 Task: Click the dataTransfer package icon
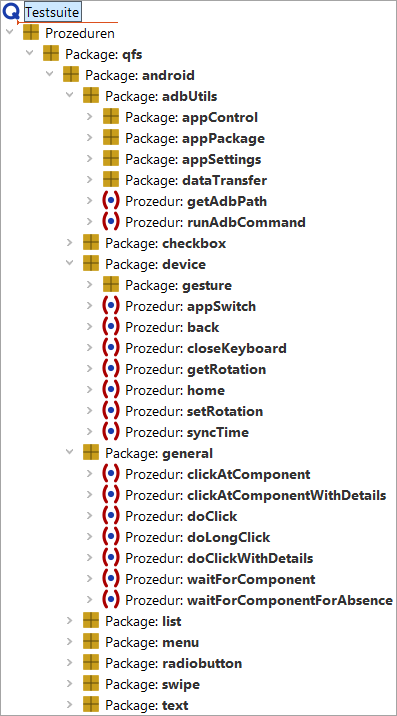(111, 180)
